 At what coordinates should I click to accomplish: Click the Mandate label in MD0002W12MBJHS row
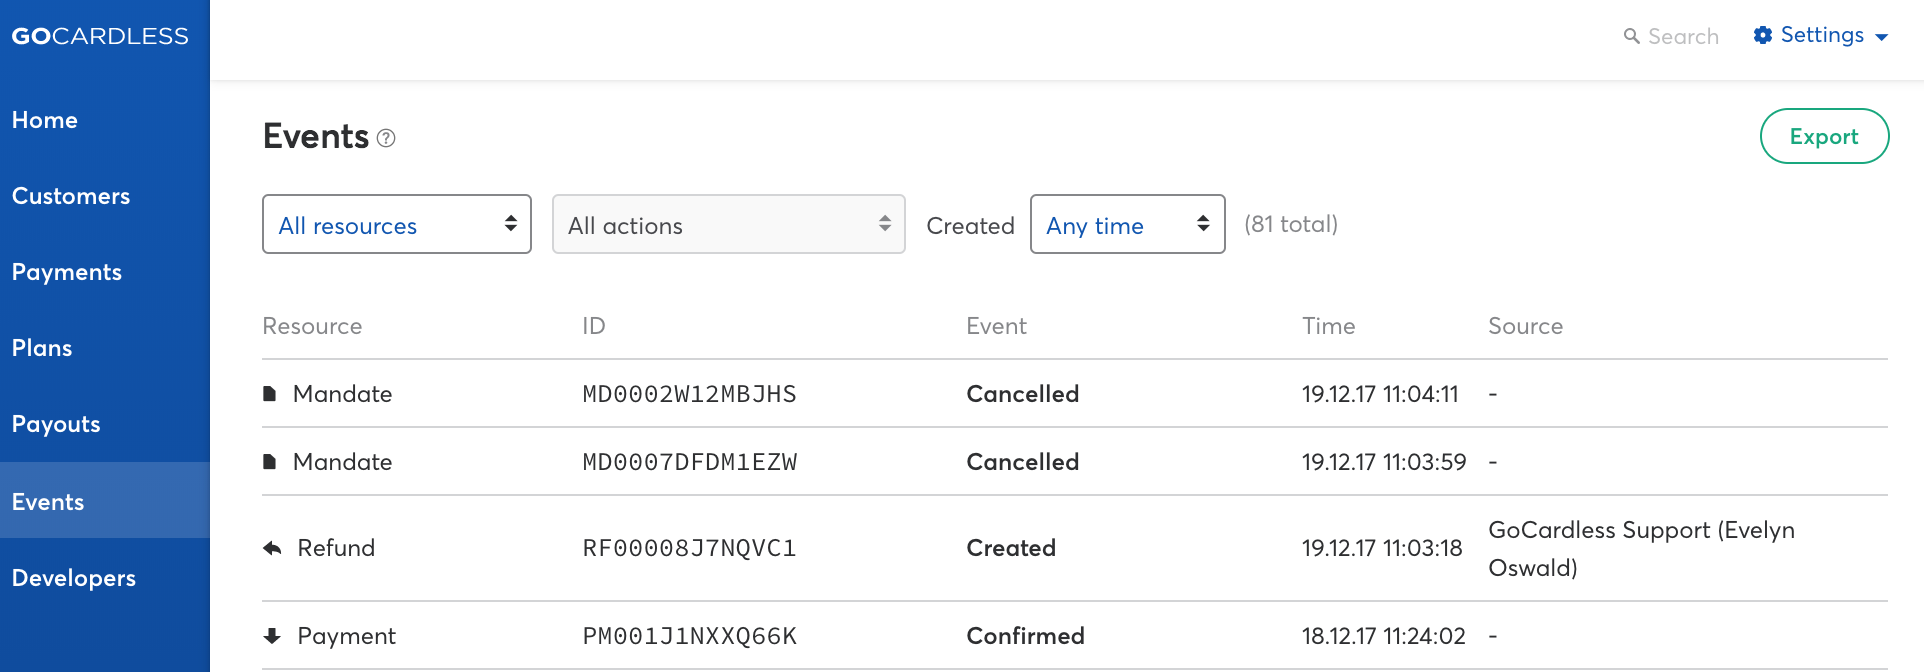(342, 394)
